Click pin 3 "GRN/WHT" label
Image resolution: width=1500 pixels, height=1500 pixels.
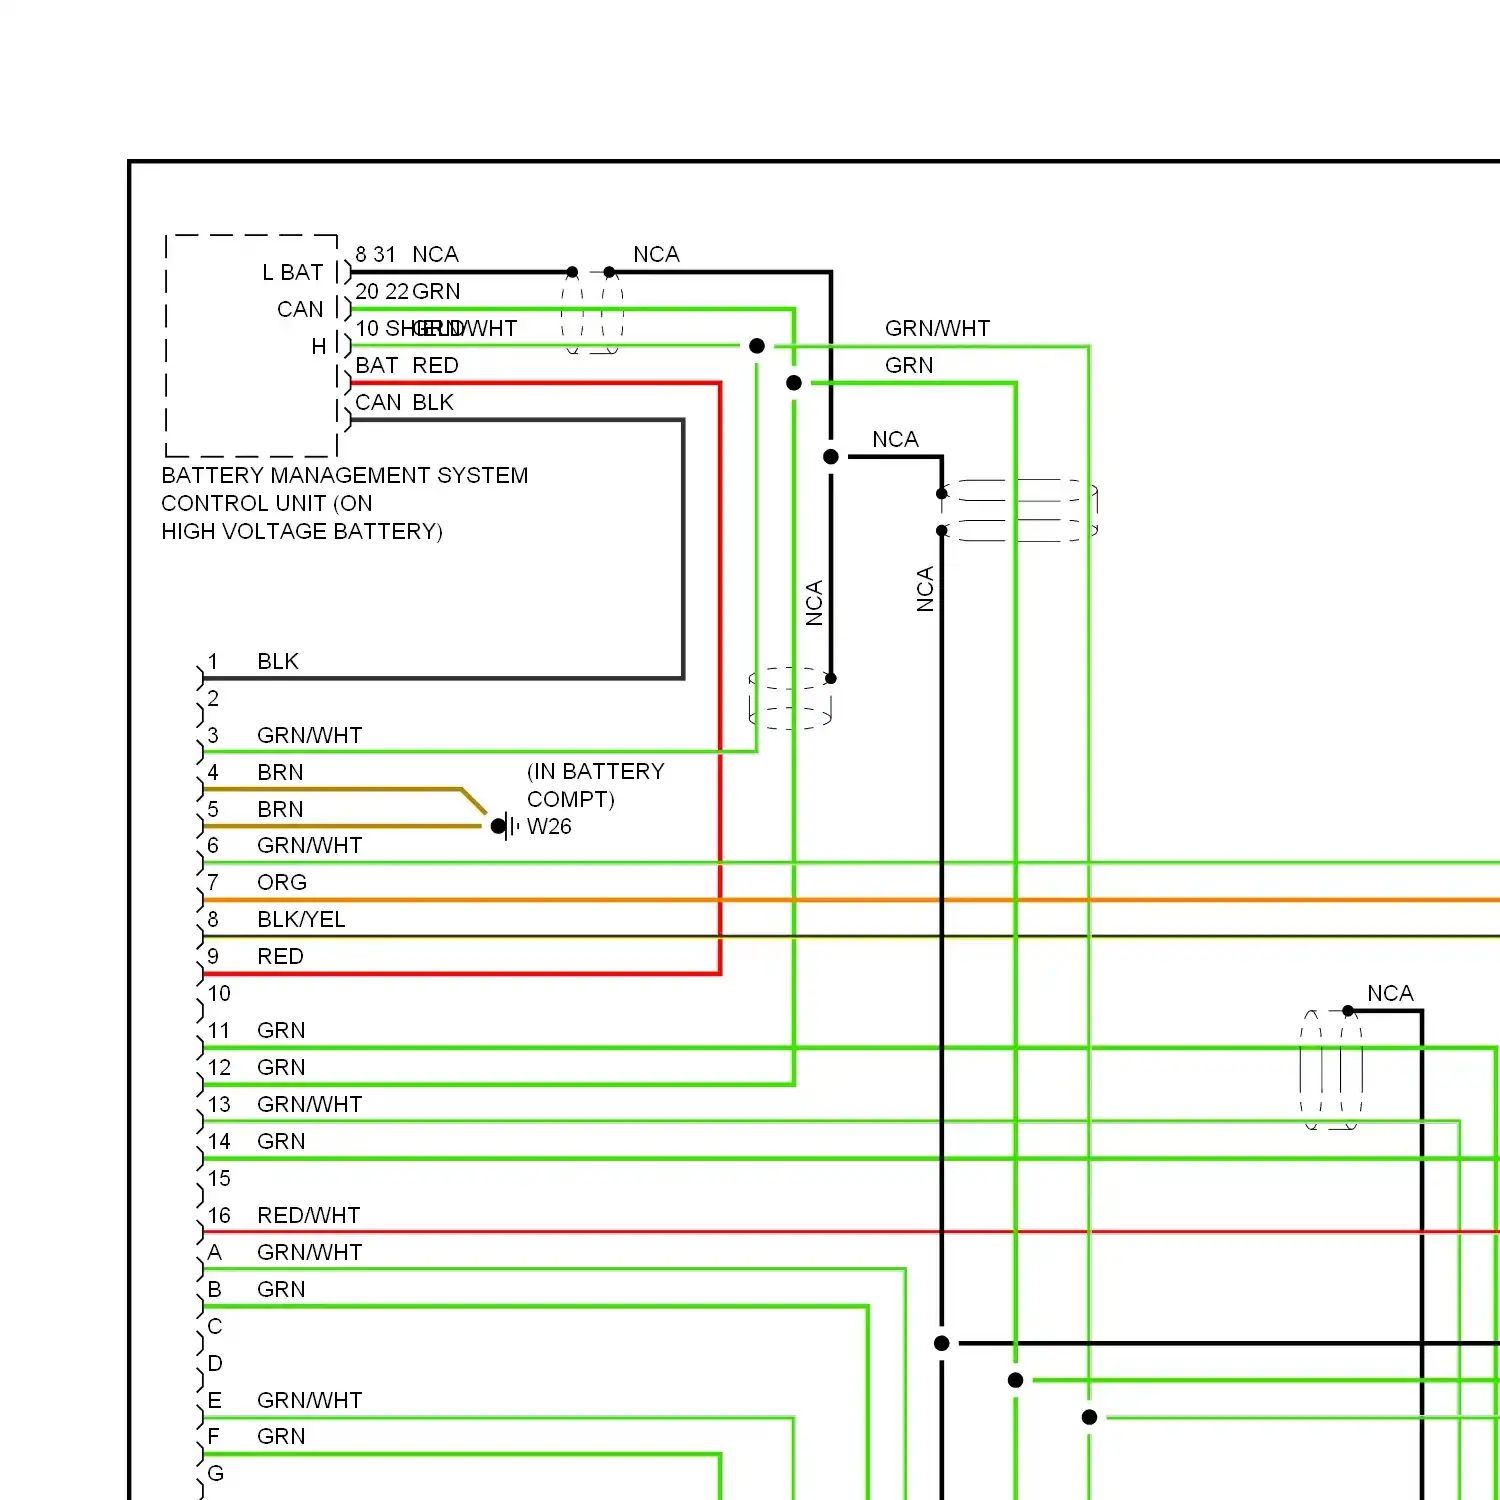click(x=310, y=735)
